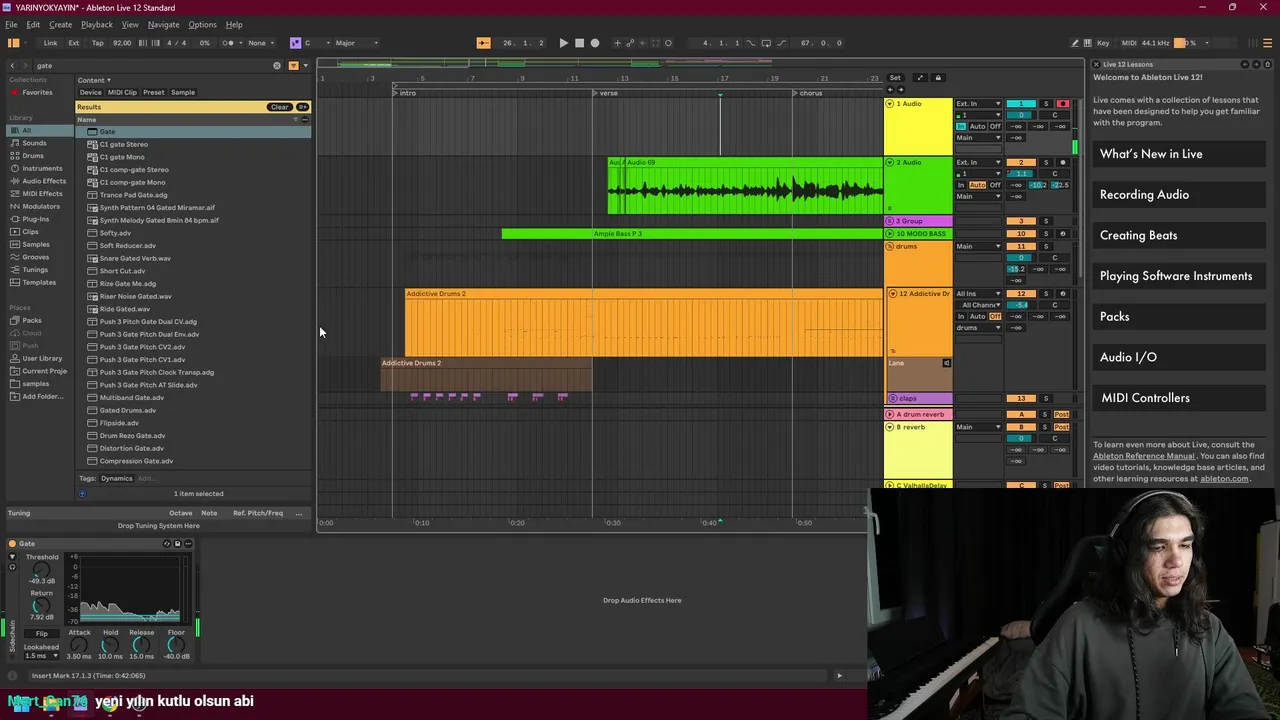Click the Scale Mode icon beside C
The height and width of the screenshot is (720, 1280).
click(295, 43)
